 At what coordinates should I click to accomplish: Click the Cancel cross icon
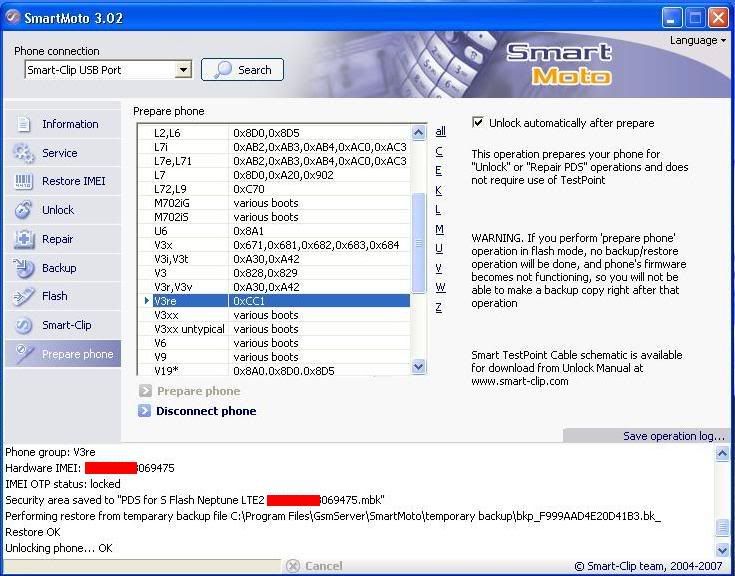point(293,566)
